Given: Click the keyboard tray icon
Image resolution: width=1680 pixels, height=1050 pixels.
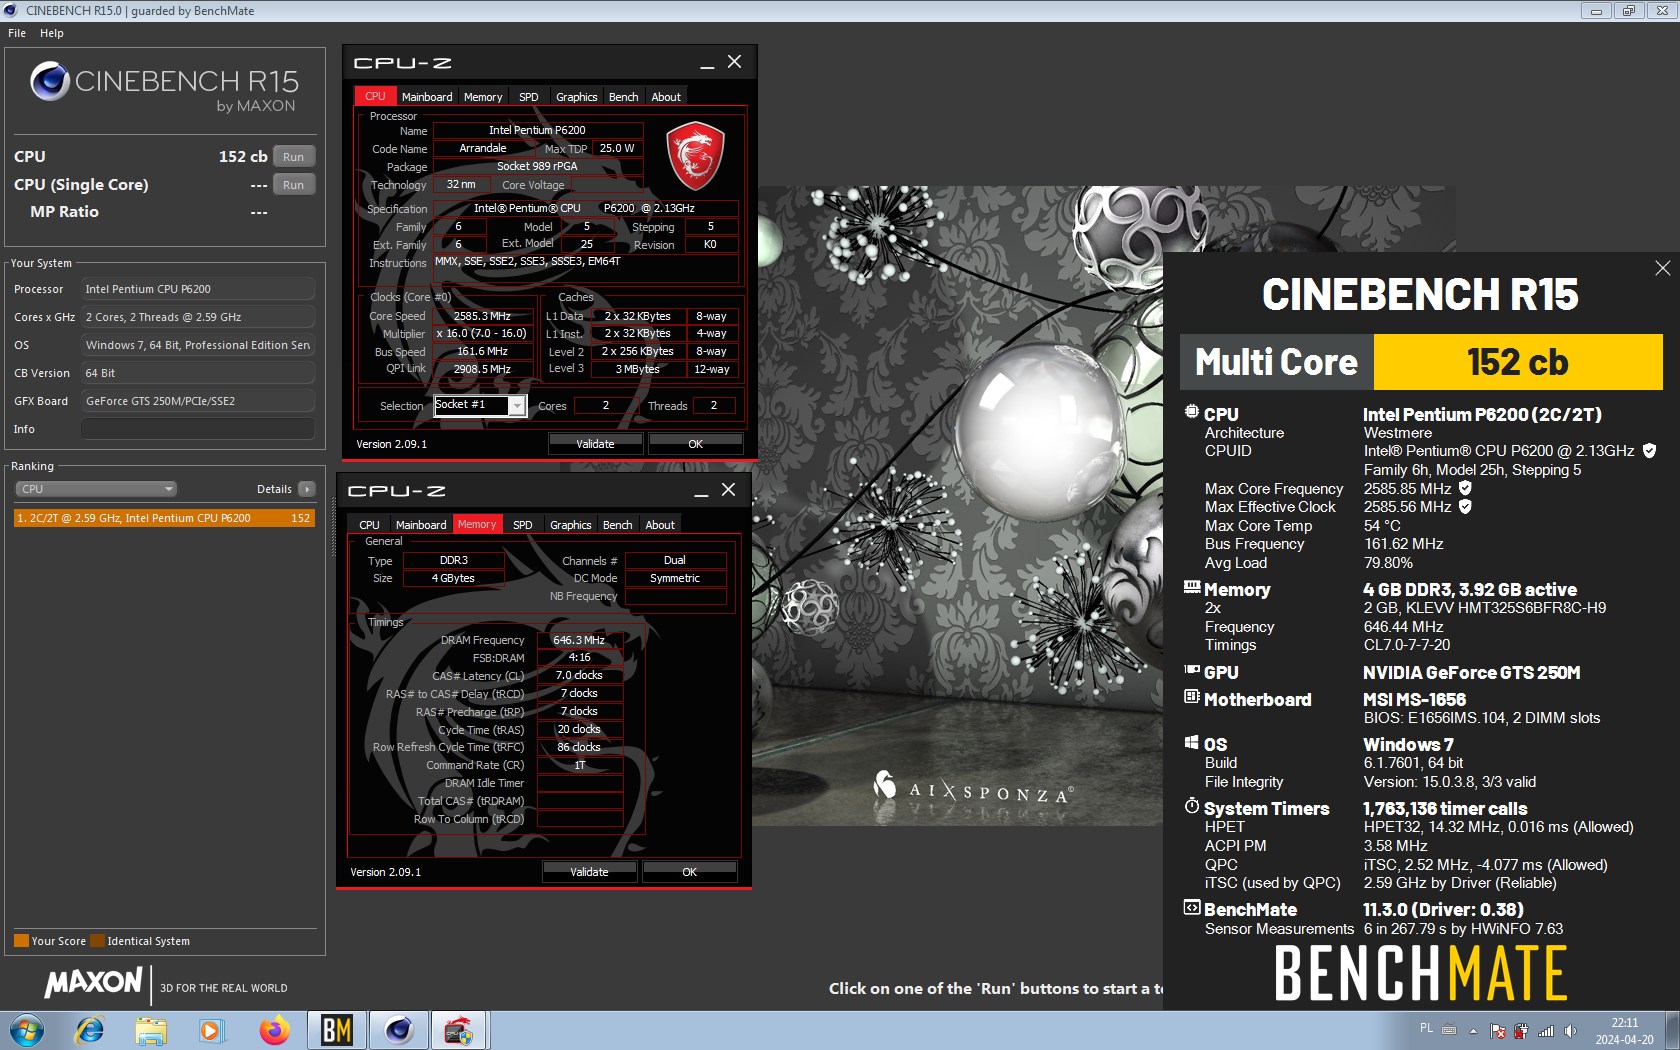Looking at the screenshot, I should point(1449,1029).
